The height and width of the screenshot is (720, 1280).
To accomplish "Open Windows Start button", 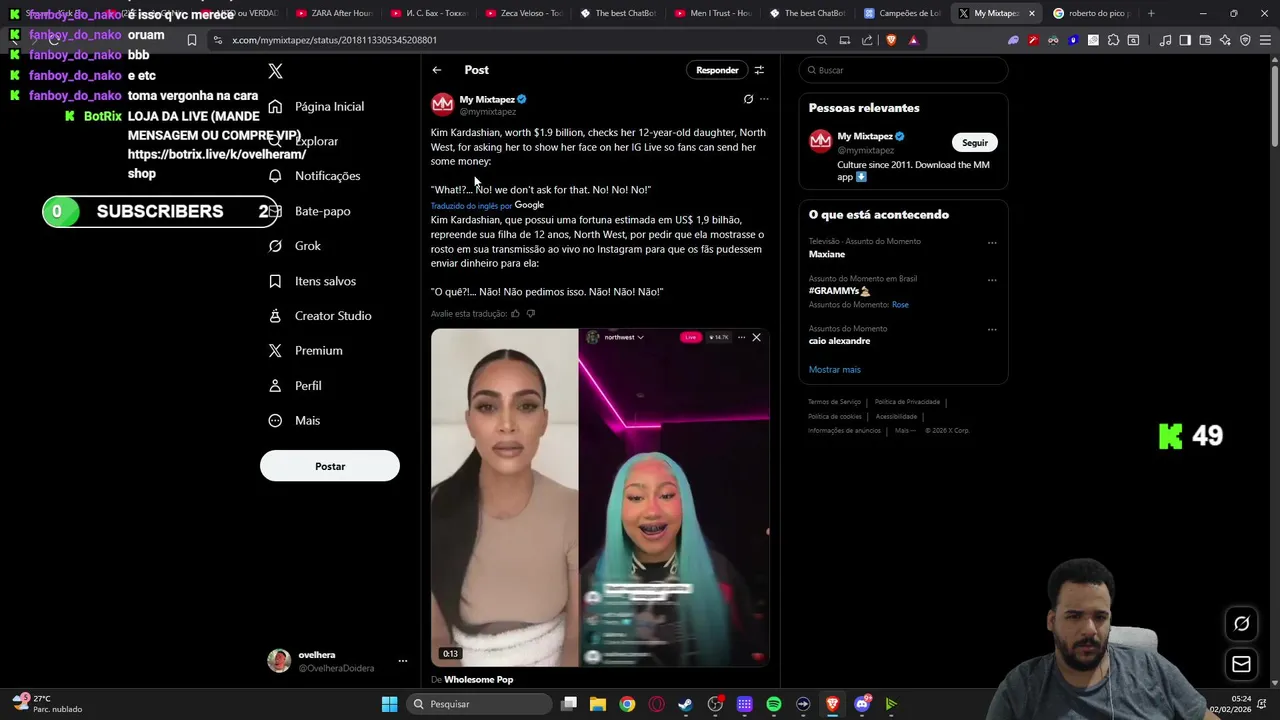I will point(390,704).
